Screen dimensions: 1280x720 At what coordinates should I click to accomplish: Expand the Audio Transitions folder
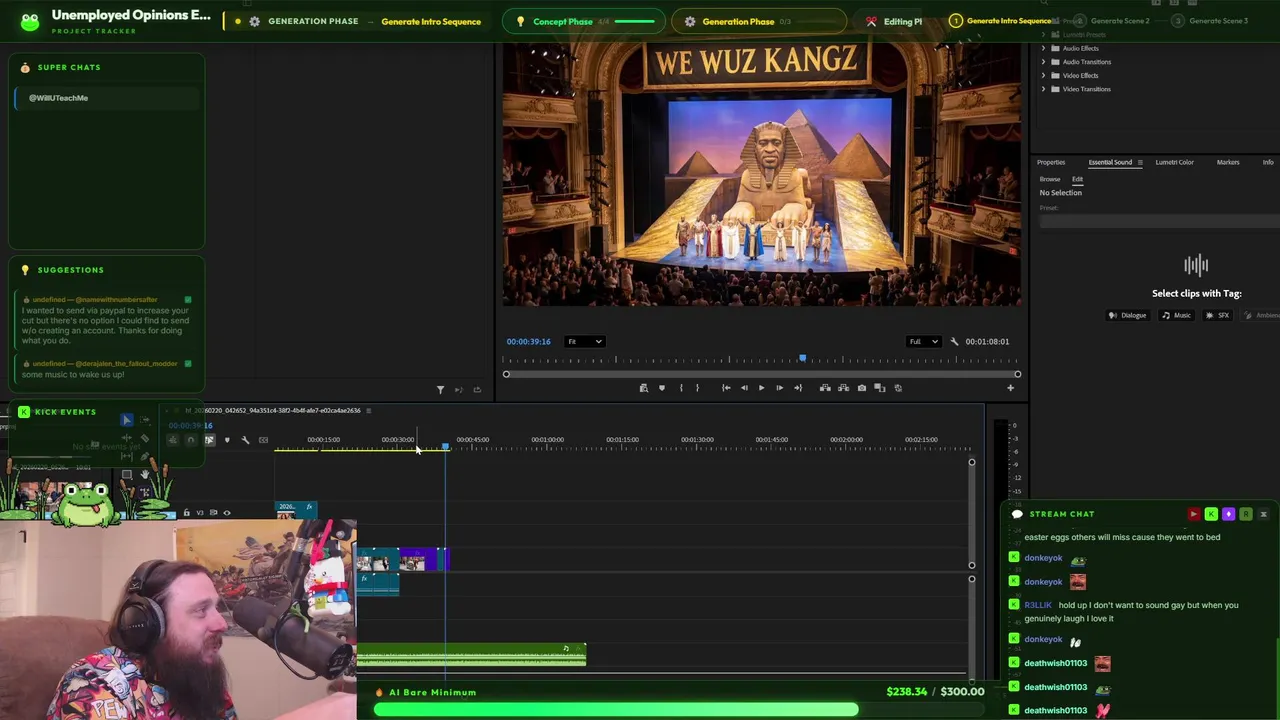pos(1043,62)
